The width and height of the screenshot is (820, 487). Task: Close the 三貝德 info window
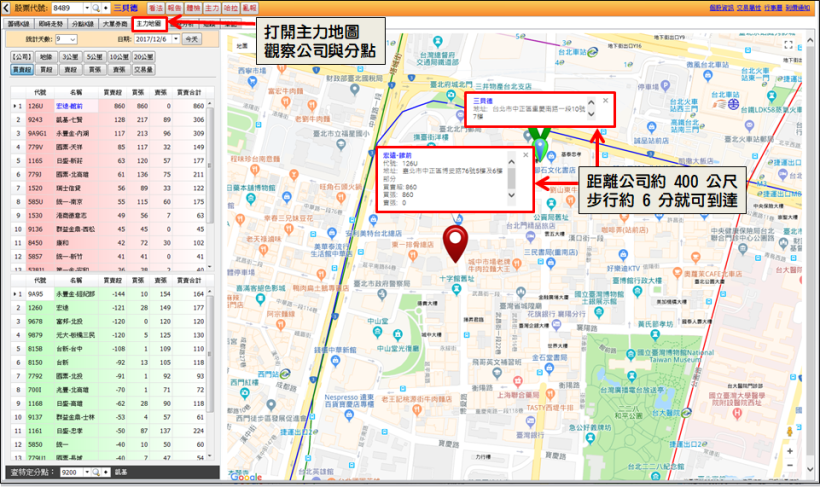tap(605, 100)
